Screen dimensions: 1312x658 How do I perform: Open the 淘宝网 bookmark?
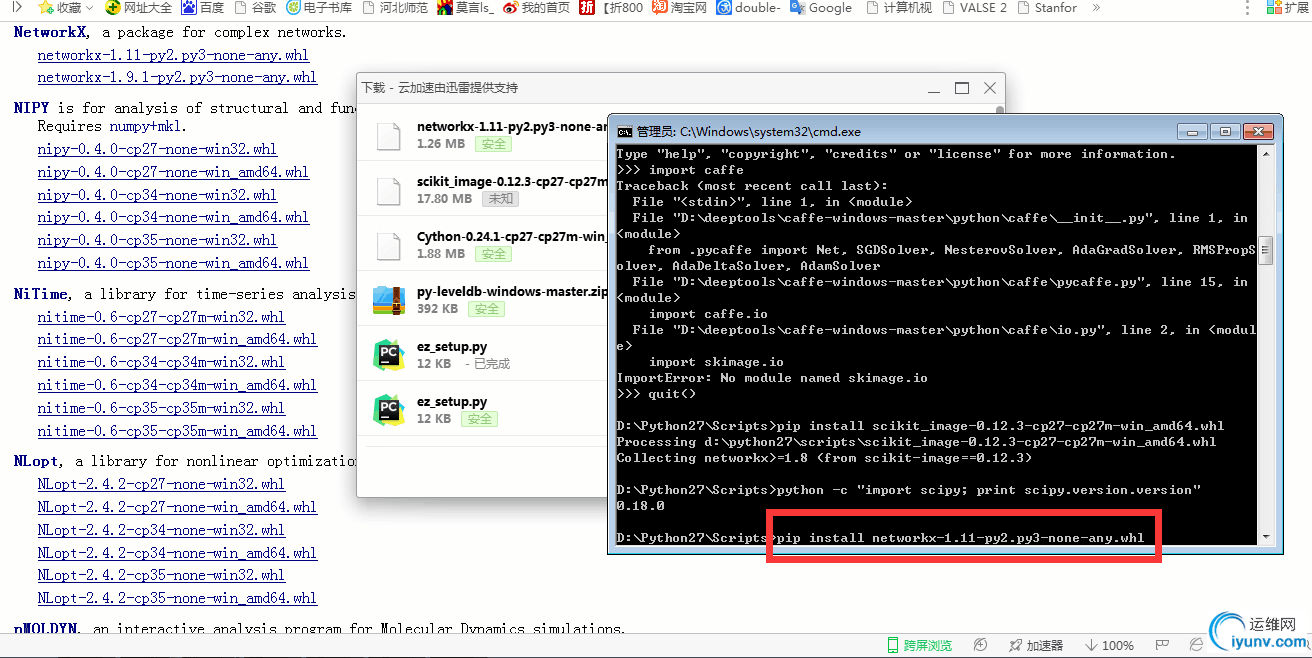click(x=679, y=7)
